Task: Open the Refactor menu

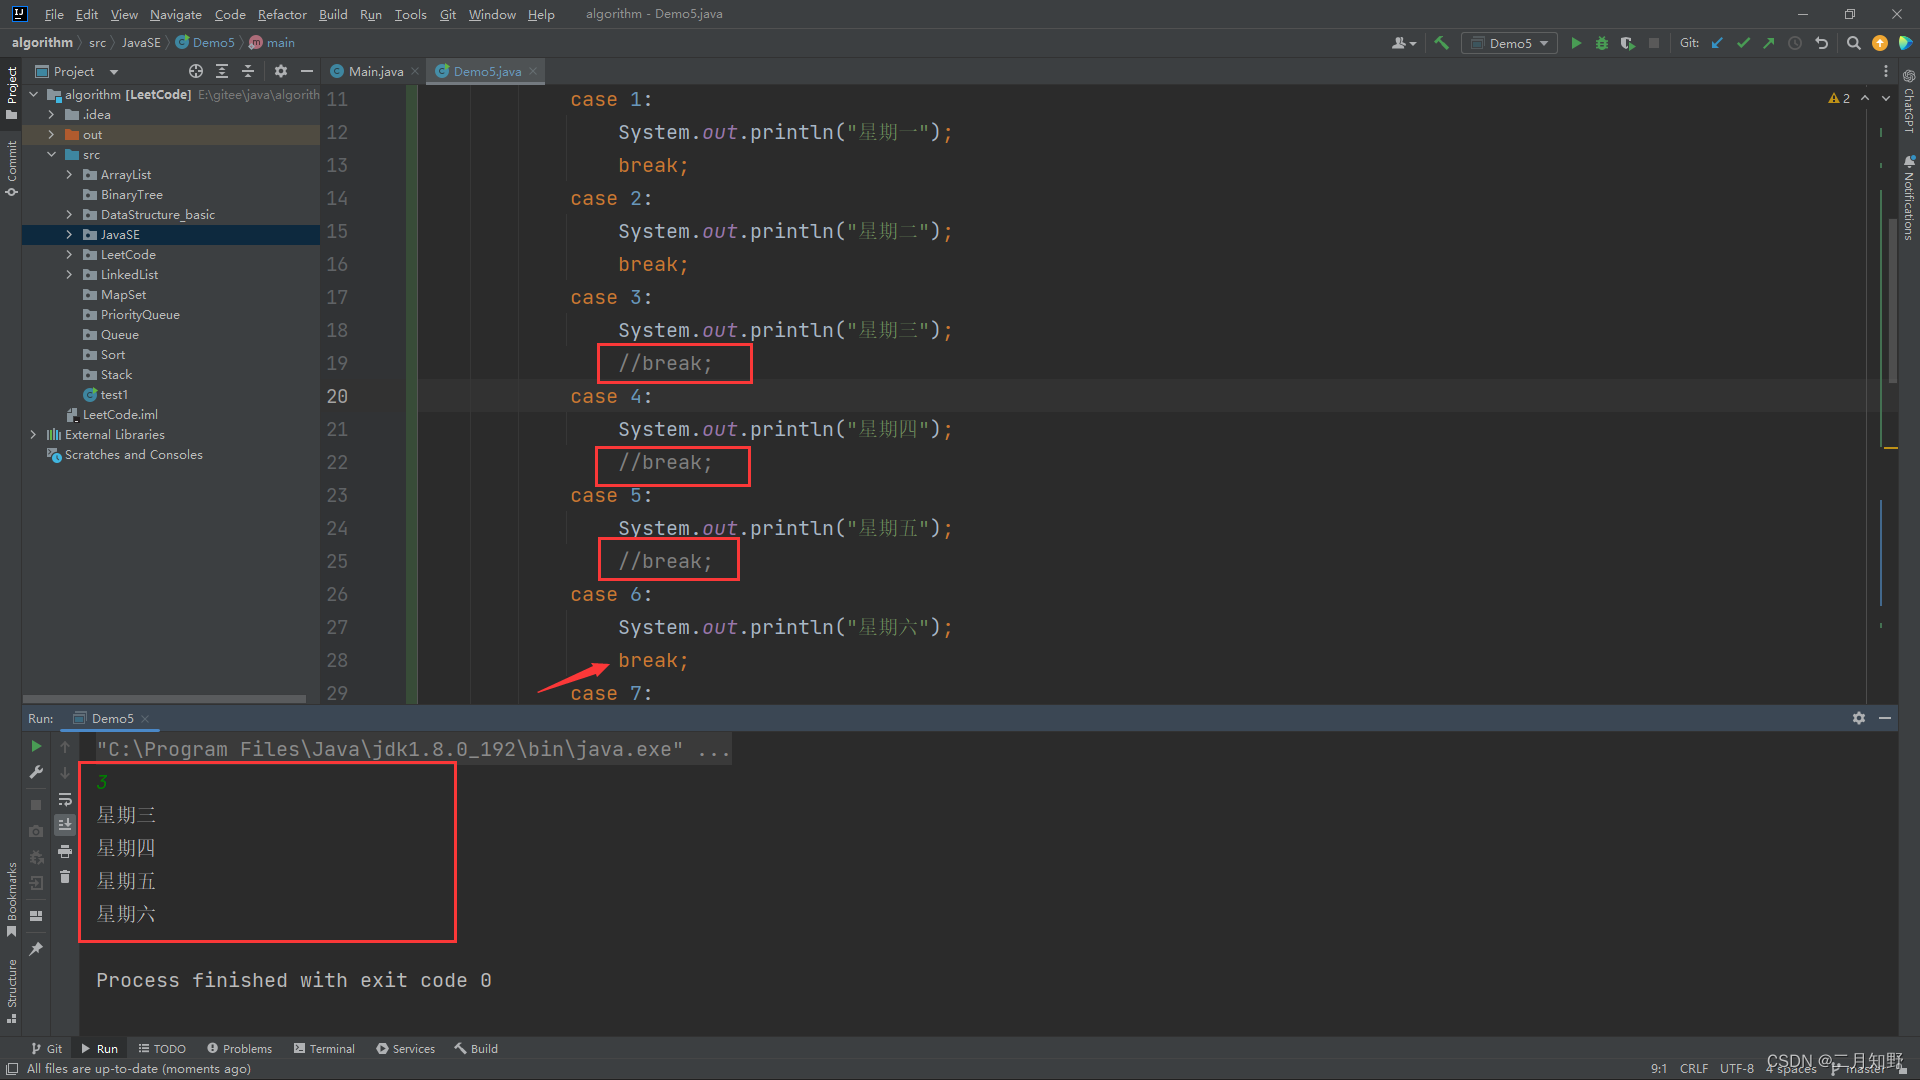Action: point(282,14)
